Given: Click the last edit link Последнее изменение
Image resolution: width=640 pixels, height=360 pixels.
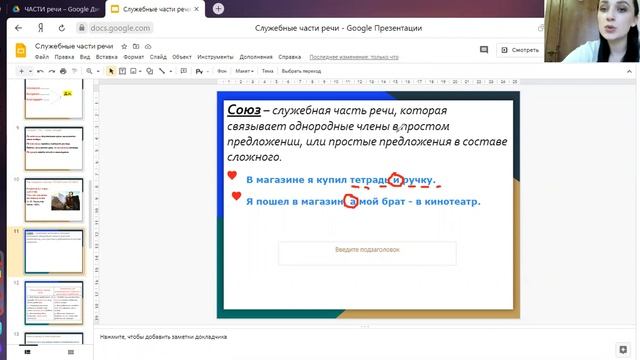Looking at the screenshot, I should [354, 57].
